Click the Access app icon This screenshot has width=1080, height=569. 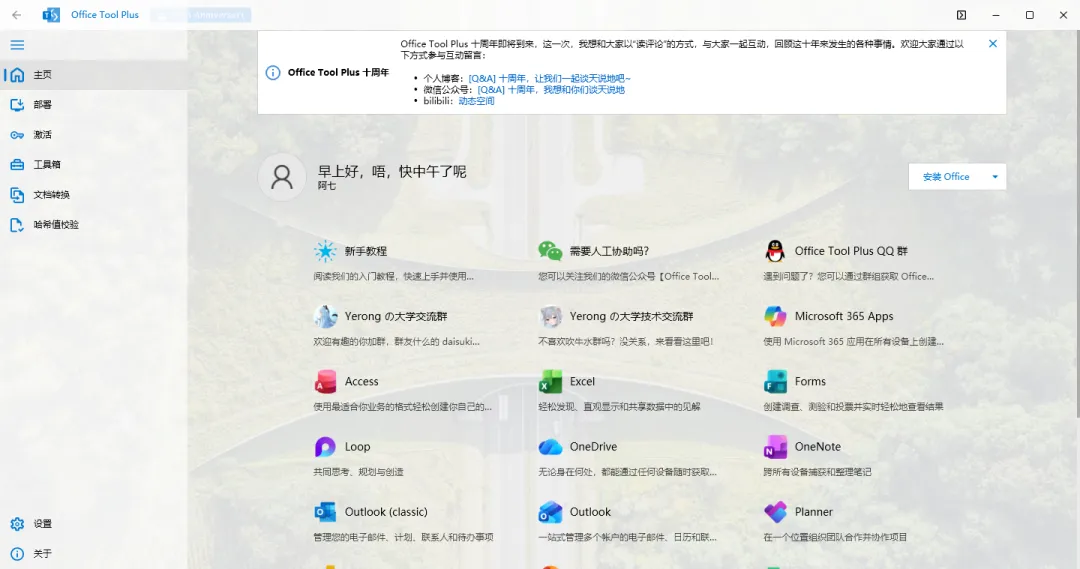tap(325, 381)
